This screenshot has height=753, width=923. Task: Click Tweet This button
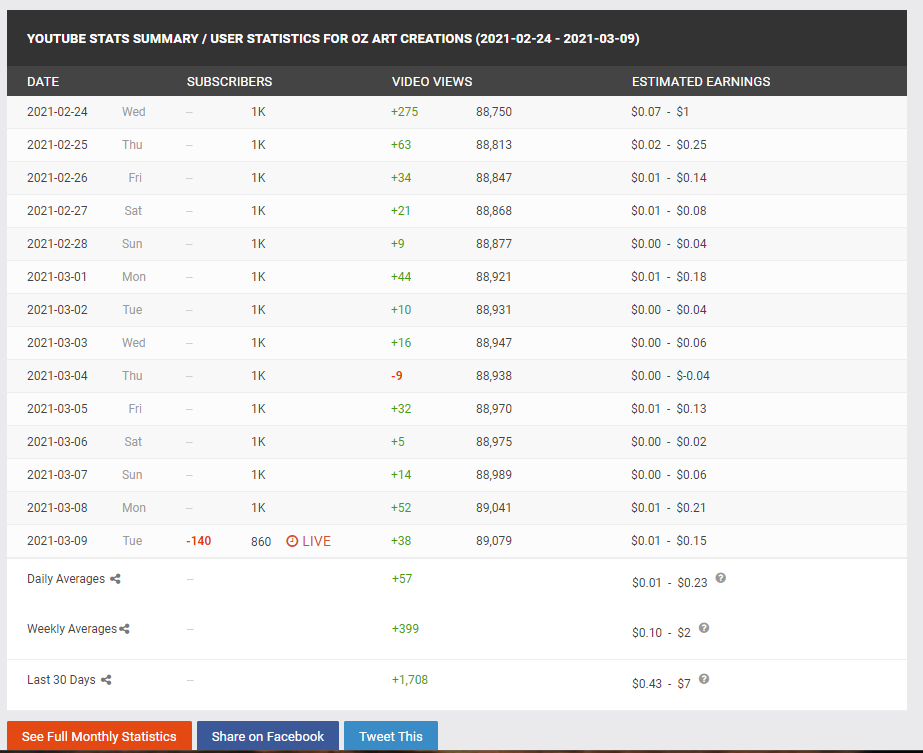click(x=391, y=736)
